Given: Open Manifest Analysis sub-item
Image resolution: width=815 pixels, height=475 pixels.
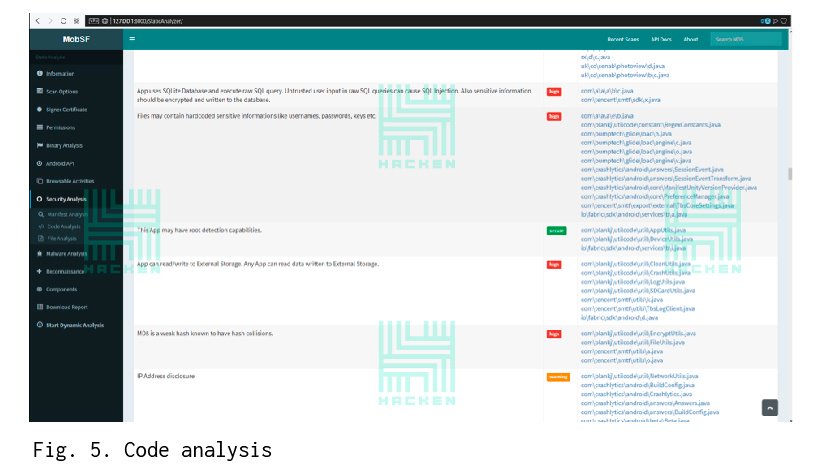Looking at the screenshot, I should tap(67, 214).
